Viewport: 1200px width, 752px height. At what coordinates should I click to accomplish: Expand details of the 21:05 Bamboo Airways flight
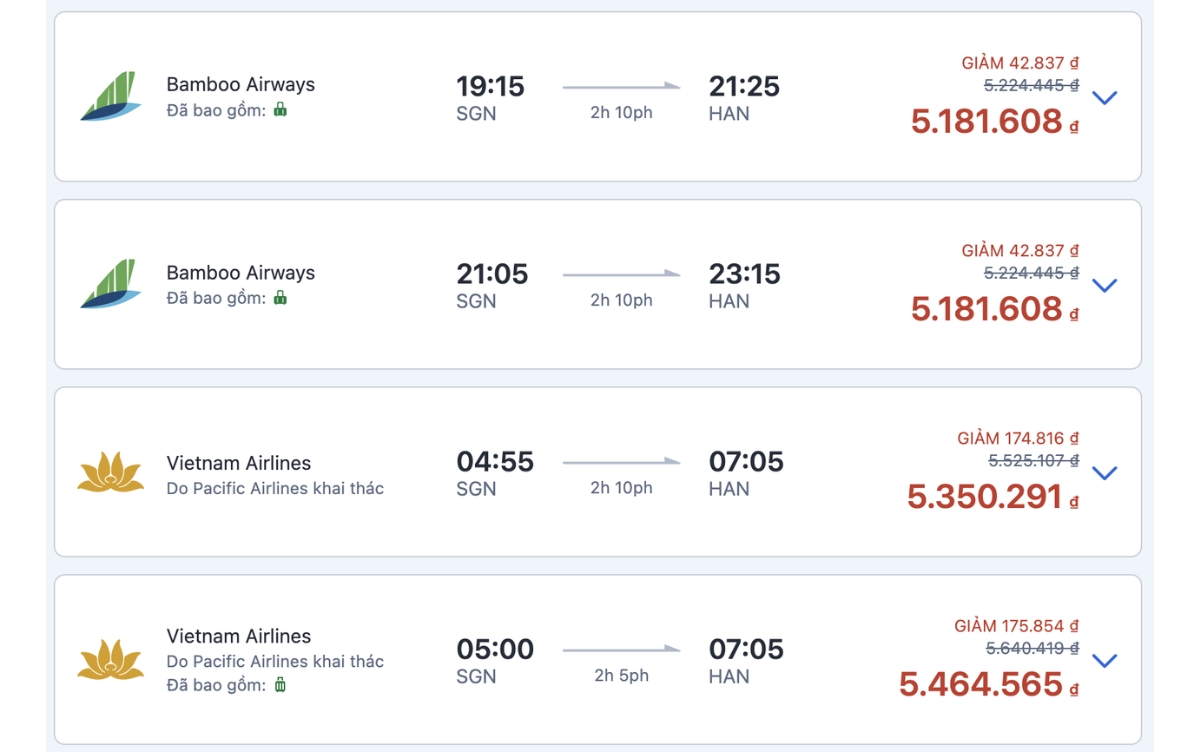coord(1105,286)
